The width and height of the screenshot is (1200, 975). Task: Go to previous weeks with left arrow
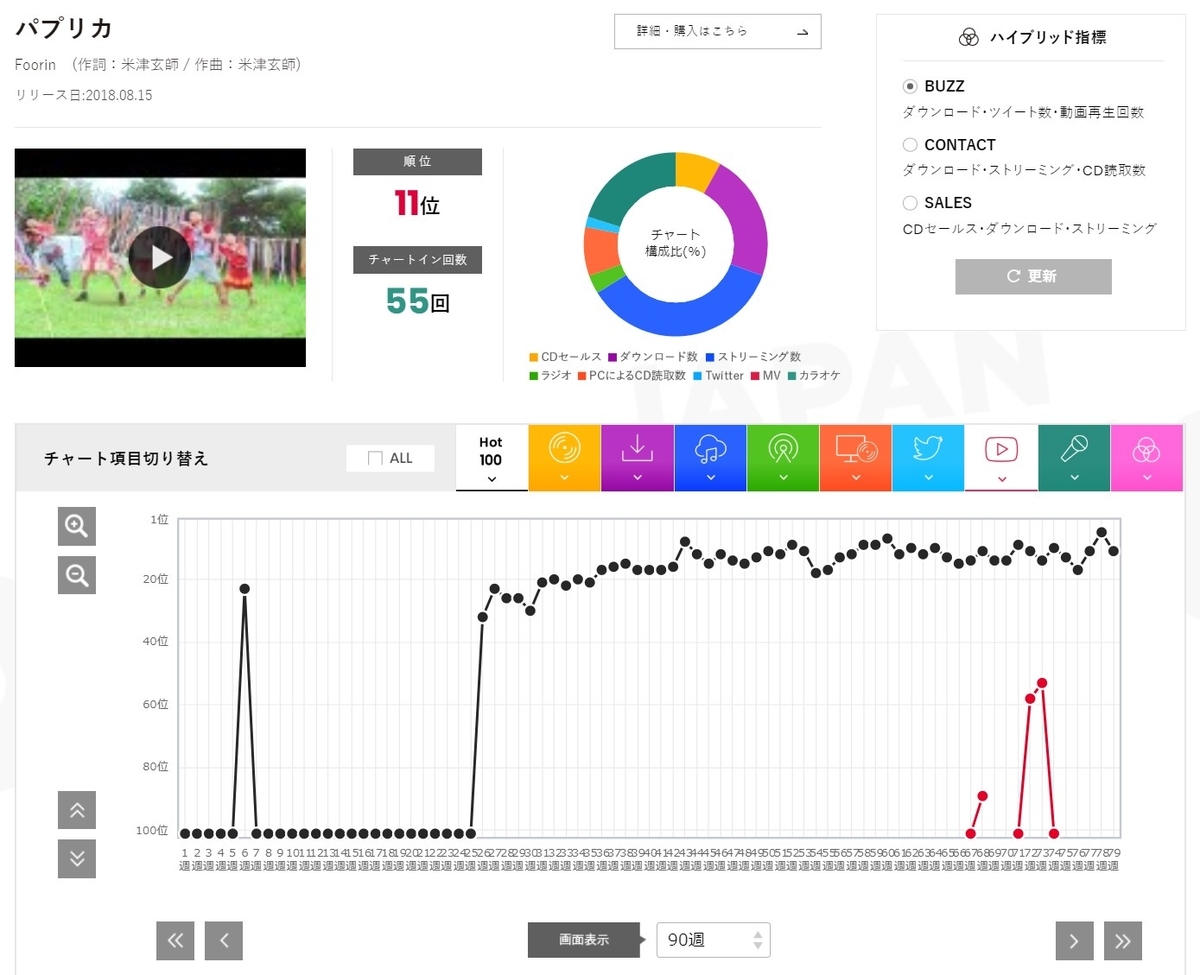[x=224, y=940]
